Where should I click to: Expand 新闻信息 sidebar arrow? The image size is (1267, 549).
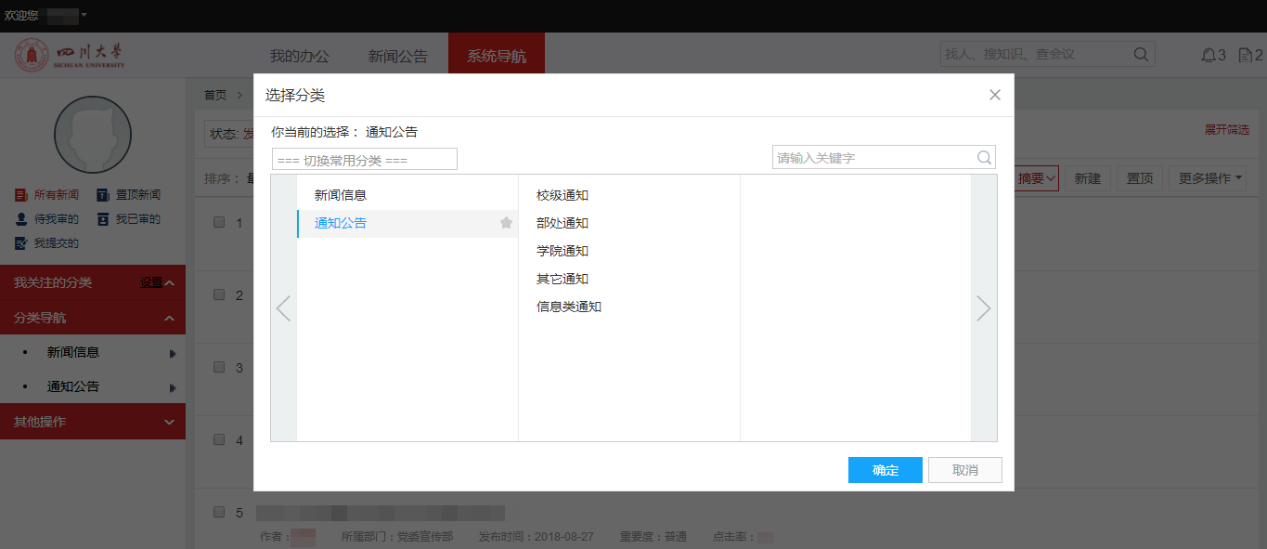pyautogui.click(x=173, y=353)
